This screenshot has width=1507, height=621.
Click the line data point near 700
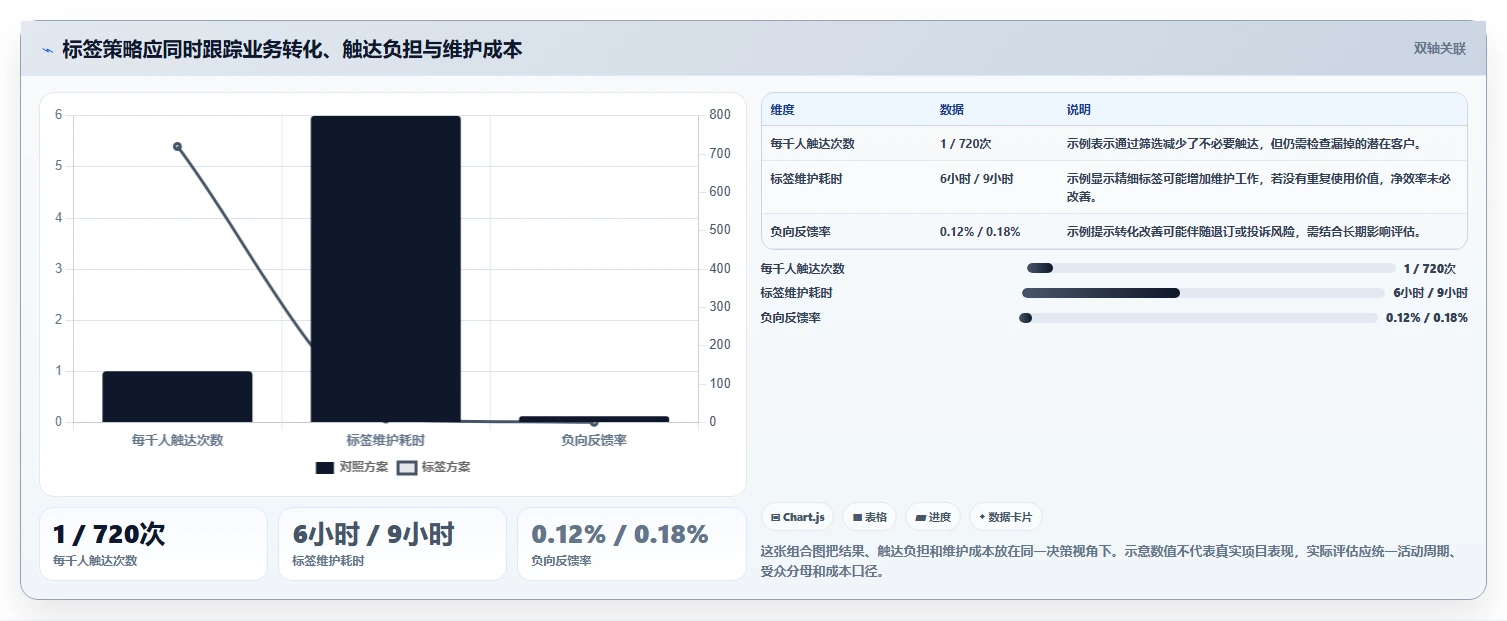pyautogui.click(x=177, y=146)
